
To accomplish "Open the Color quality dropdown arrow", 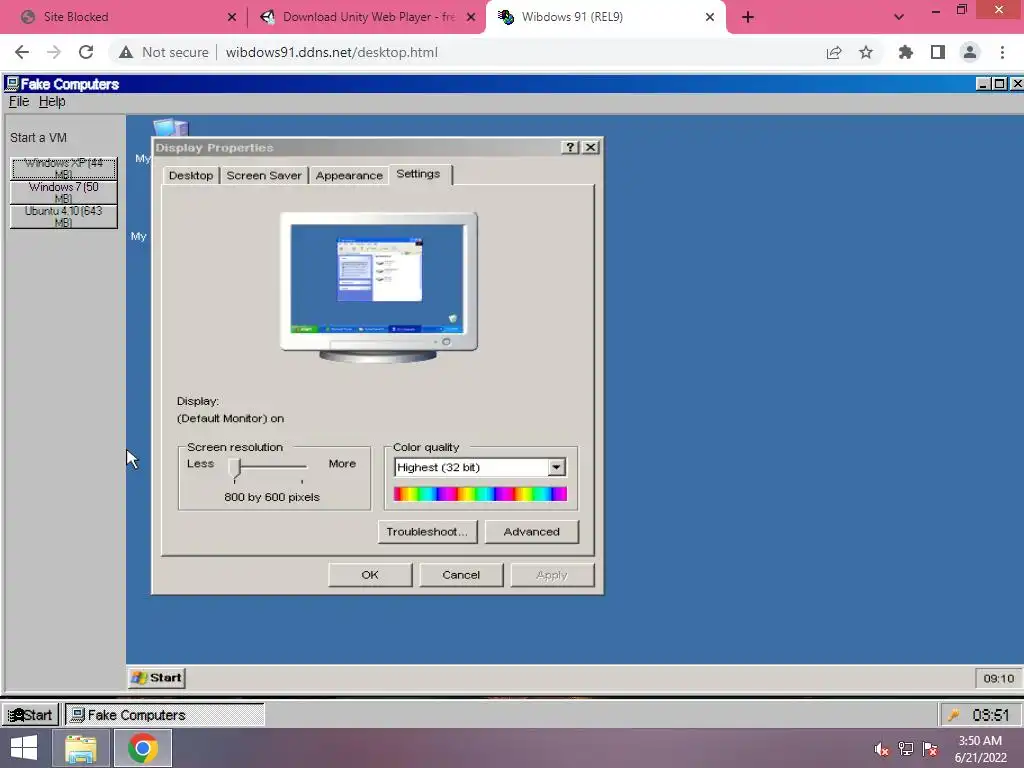I will (x=556, y=467).
